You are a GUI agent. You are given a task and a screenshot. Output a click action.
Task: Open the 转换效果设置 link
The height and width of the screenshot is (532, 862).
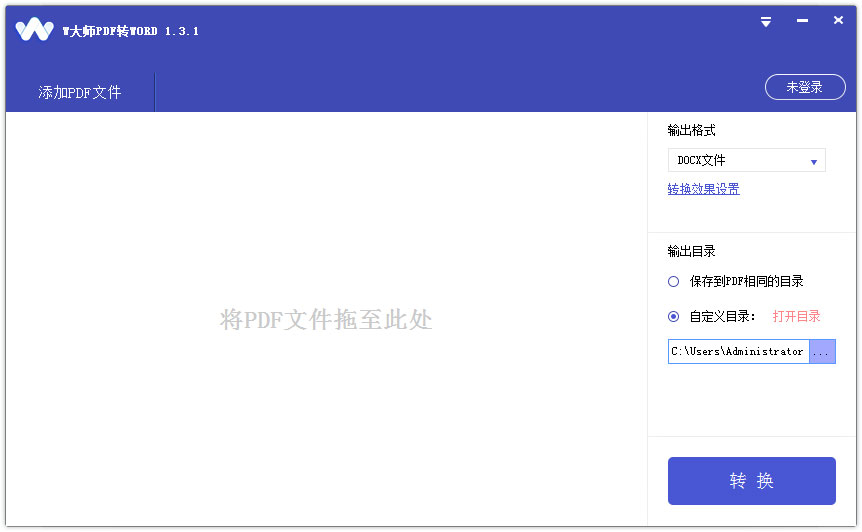pyautogui.click(x=703, y=189)
